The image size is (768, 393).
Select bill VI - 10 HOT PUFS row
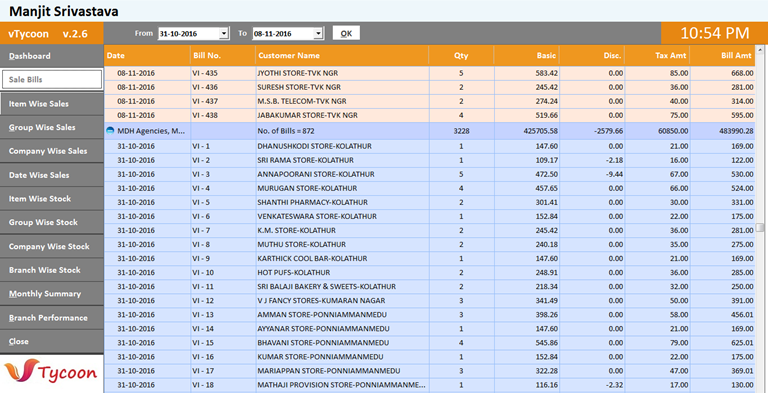(430, 272)
